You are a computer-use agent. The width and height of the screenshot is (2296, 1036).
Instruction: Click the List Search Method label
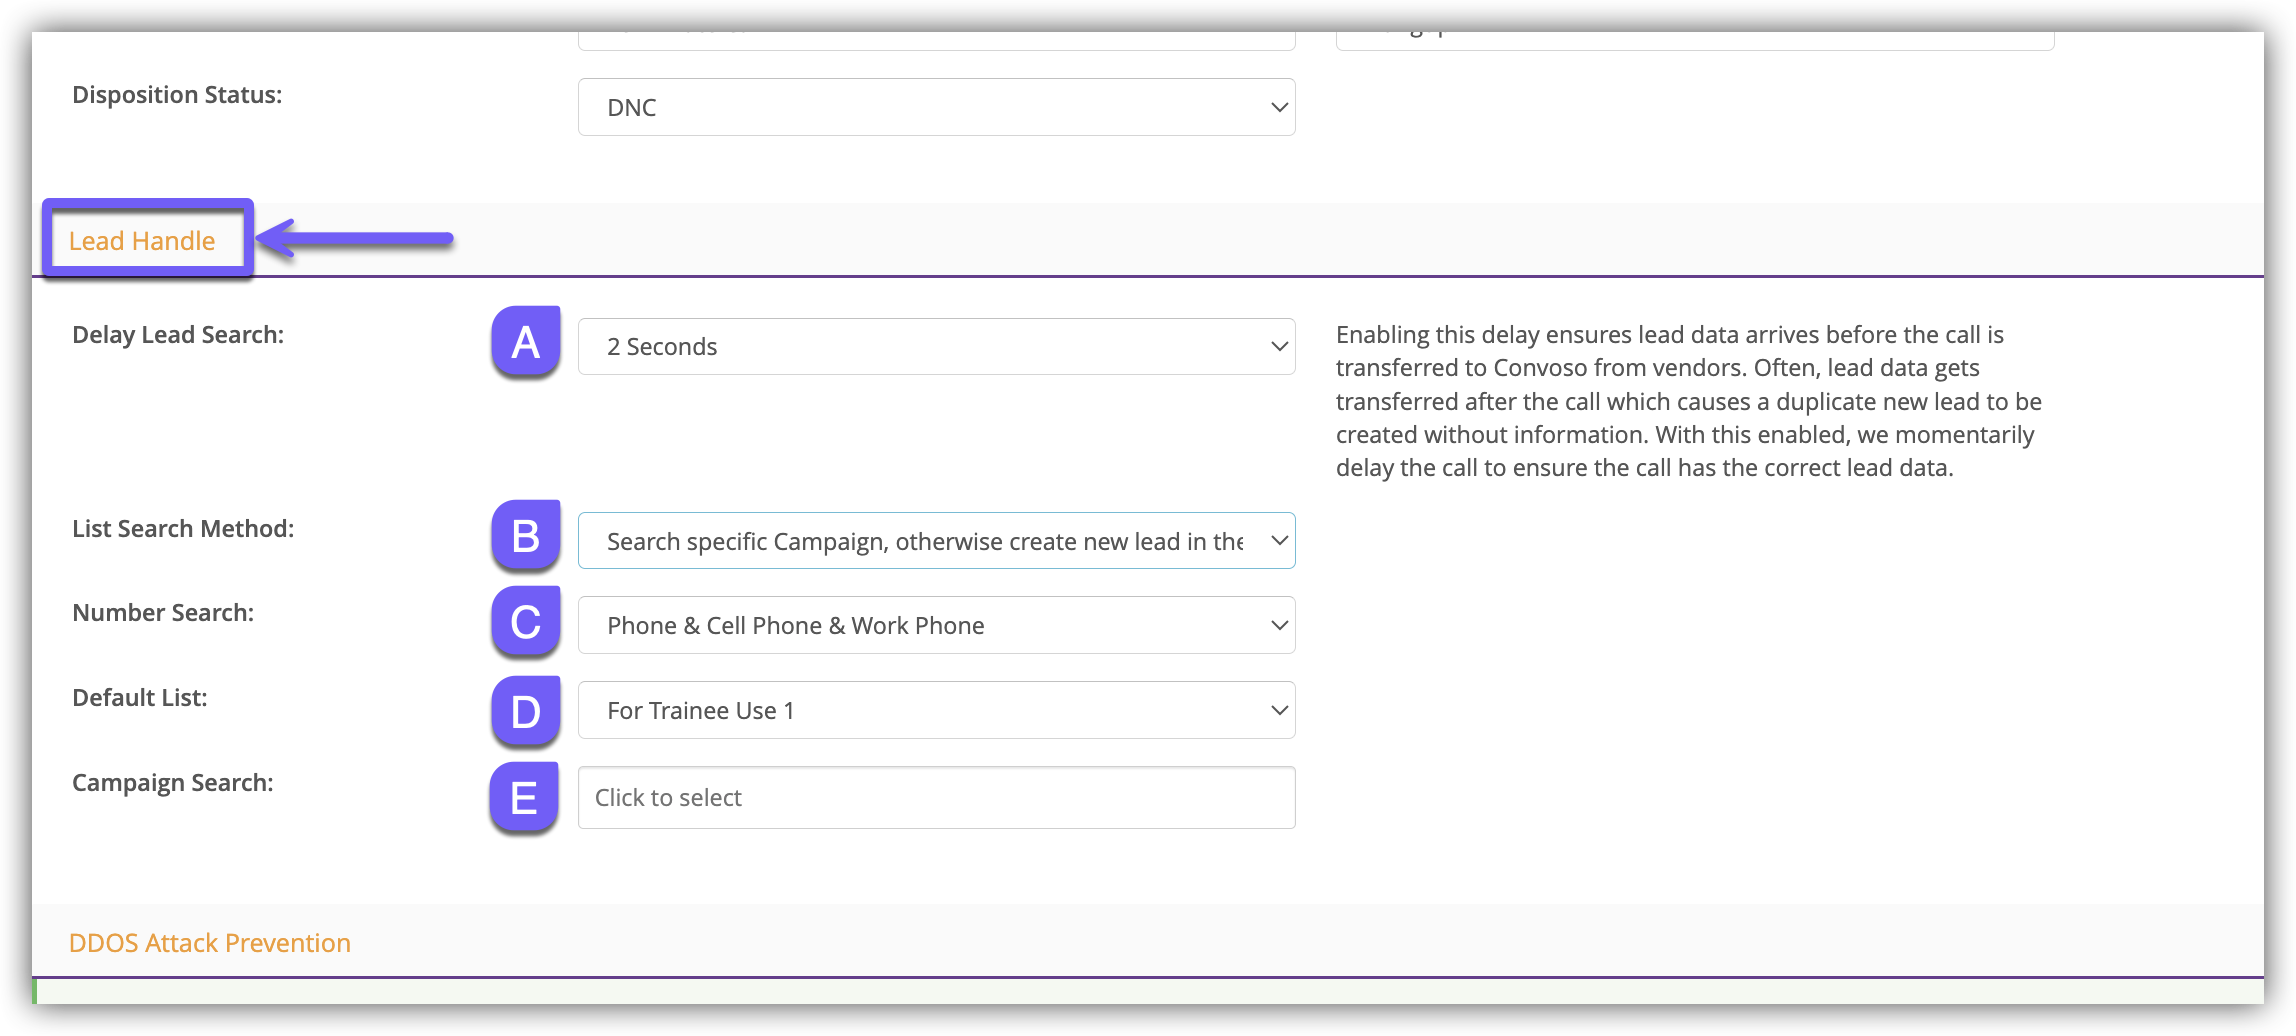tap(183, 529)
